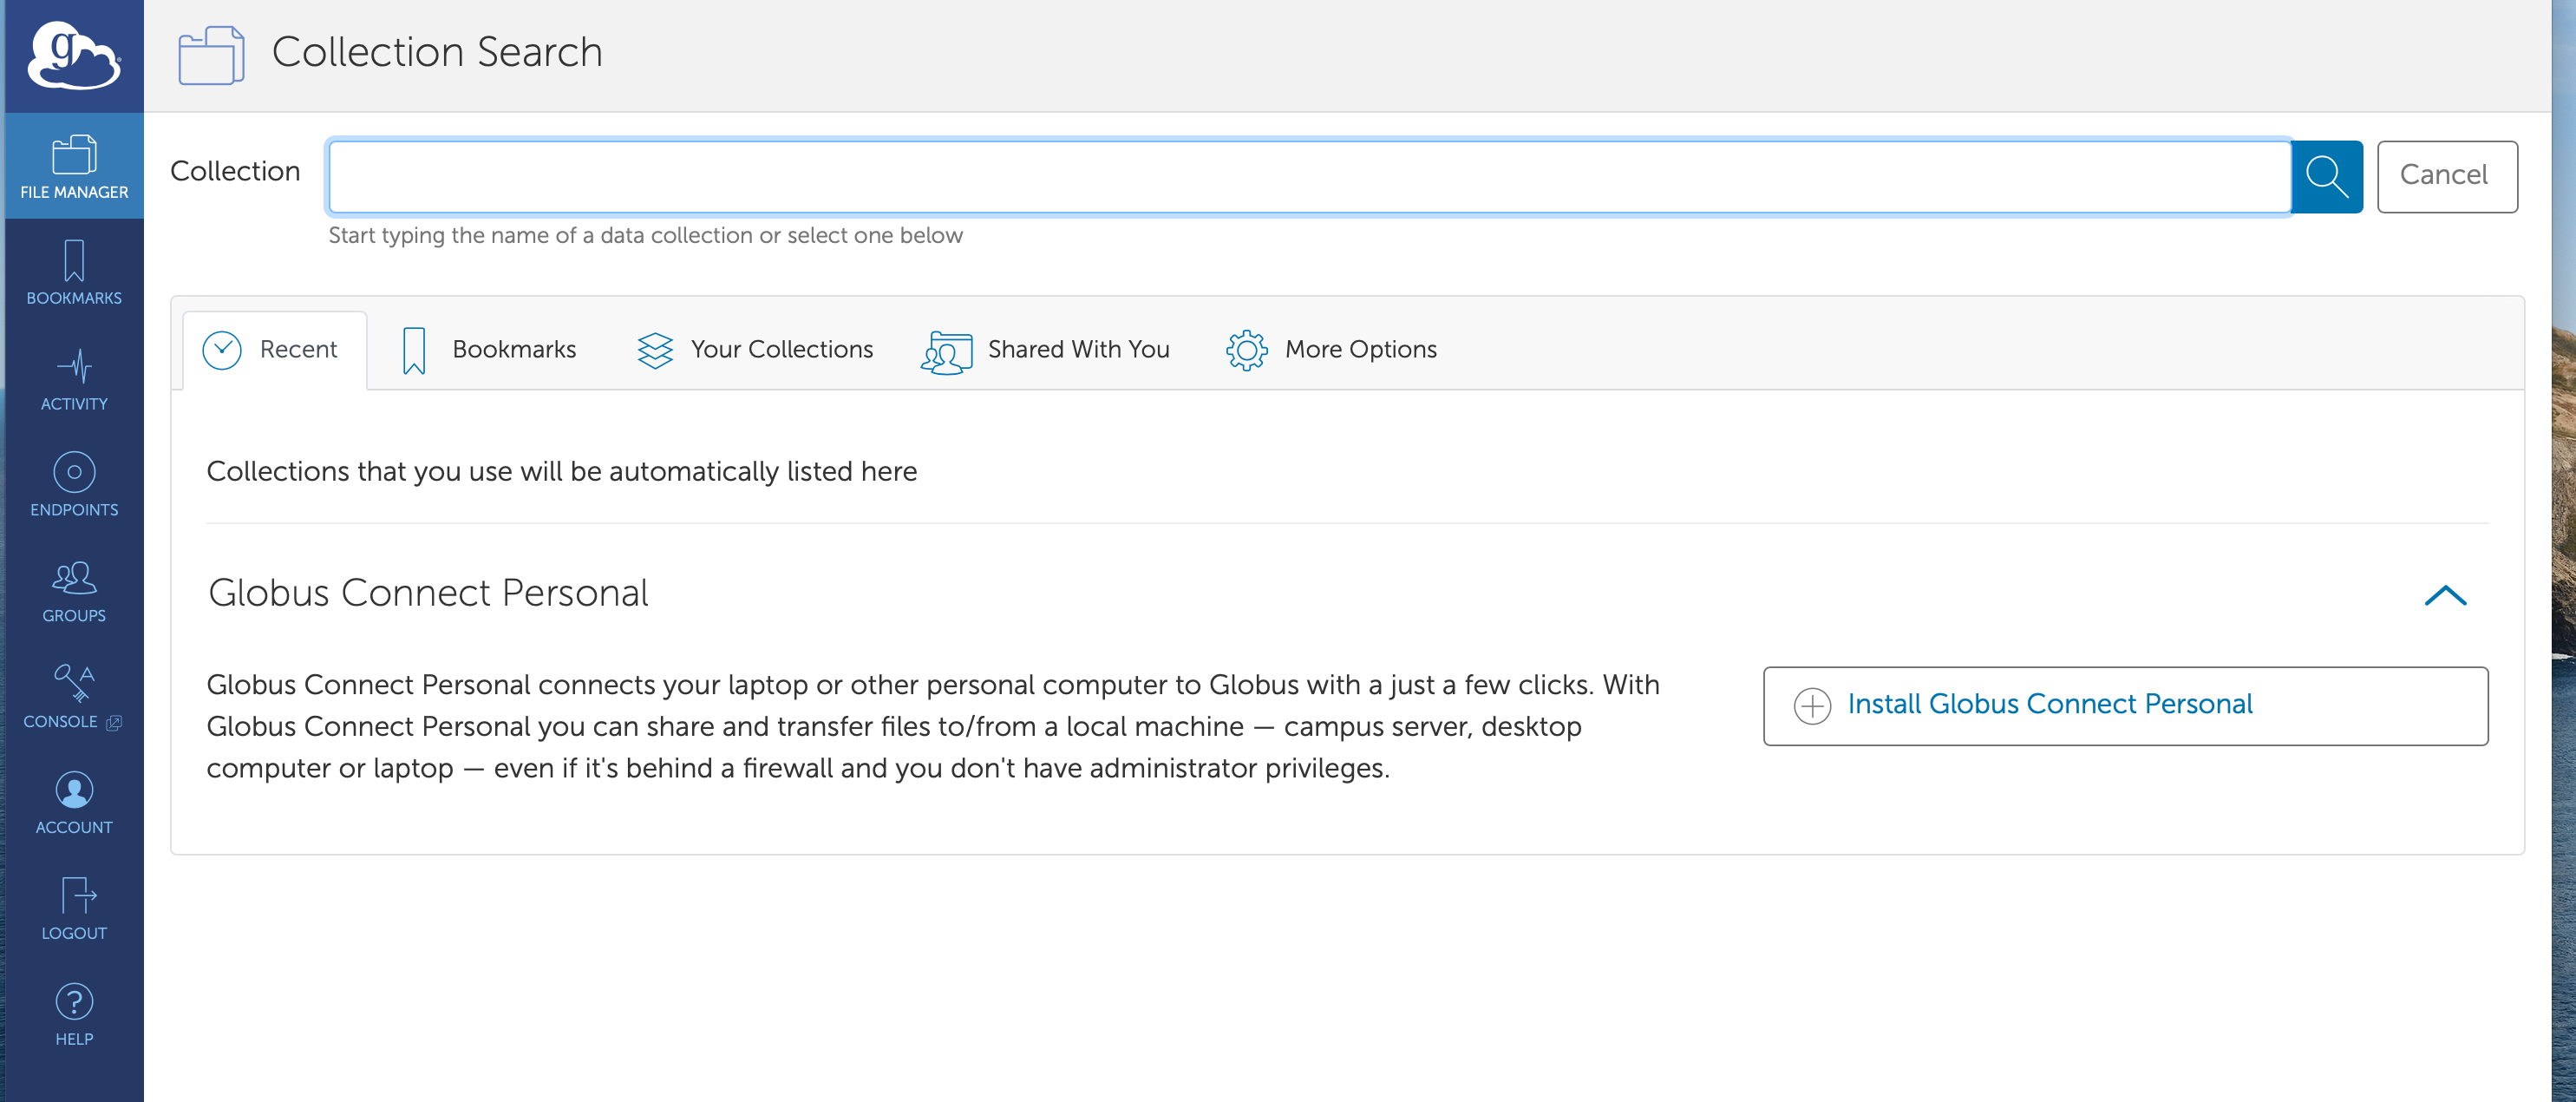Expand the More Options section

coord(1332,347)
